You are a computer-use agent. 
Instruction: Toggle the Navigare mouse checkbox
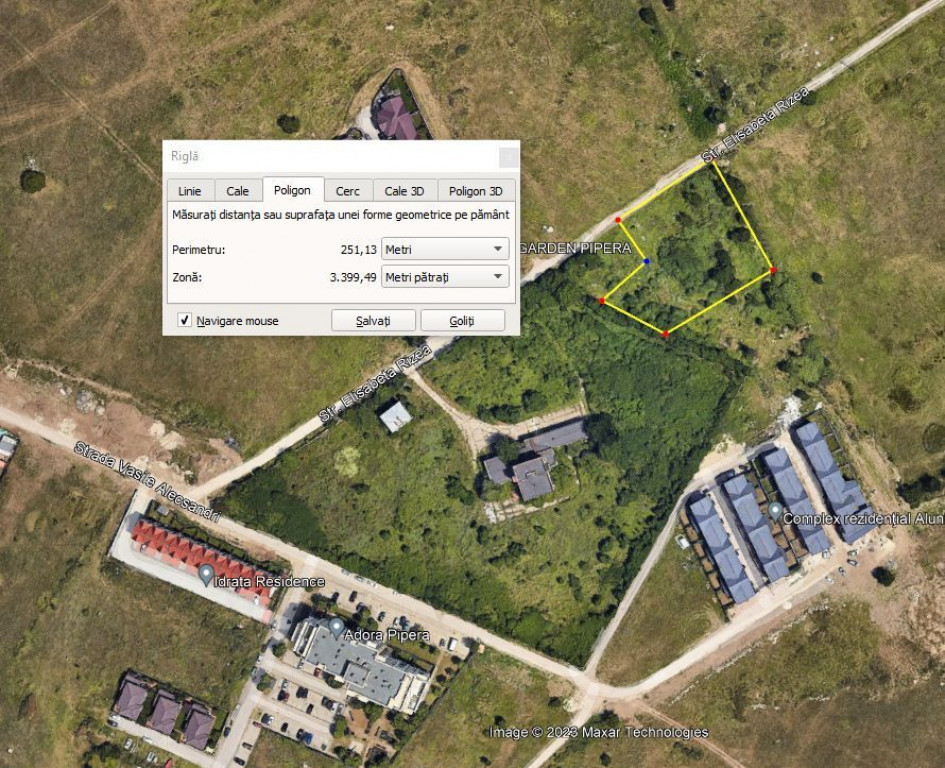(184, 320)
